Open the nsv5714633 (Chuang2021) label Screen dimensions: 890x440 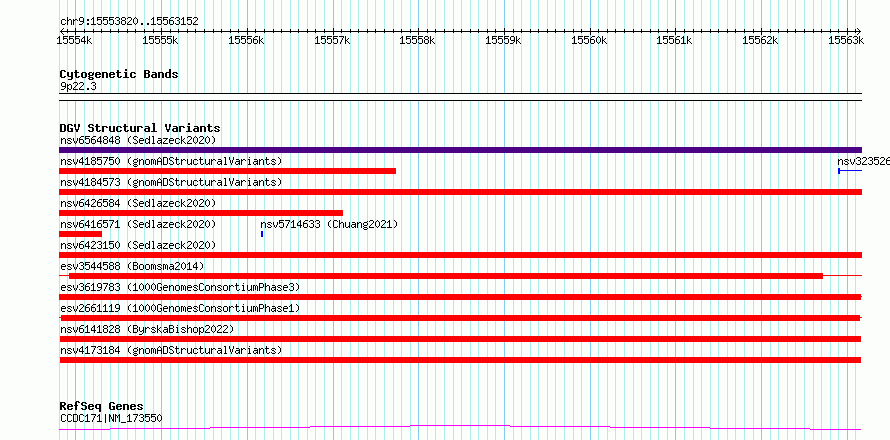pyautogui.click(x=329, y=224)
